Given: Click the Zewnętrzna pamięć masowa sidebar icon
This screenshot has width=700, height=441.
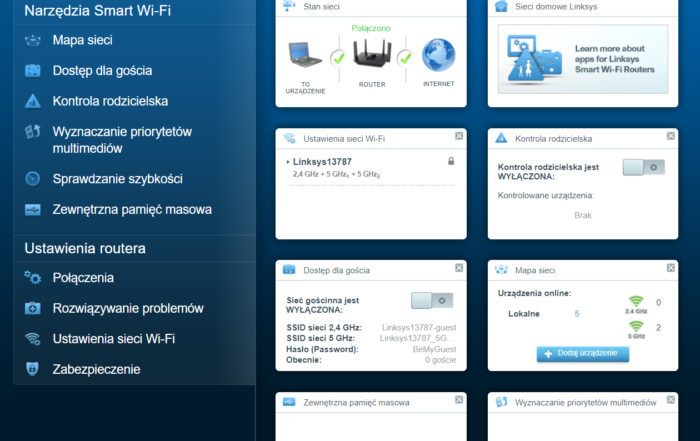Looking at the screenshot, I should (33, 209).
